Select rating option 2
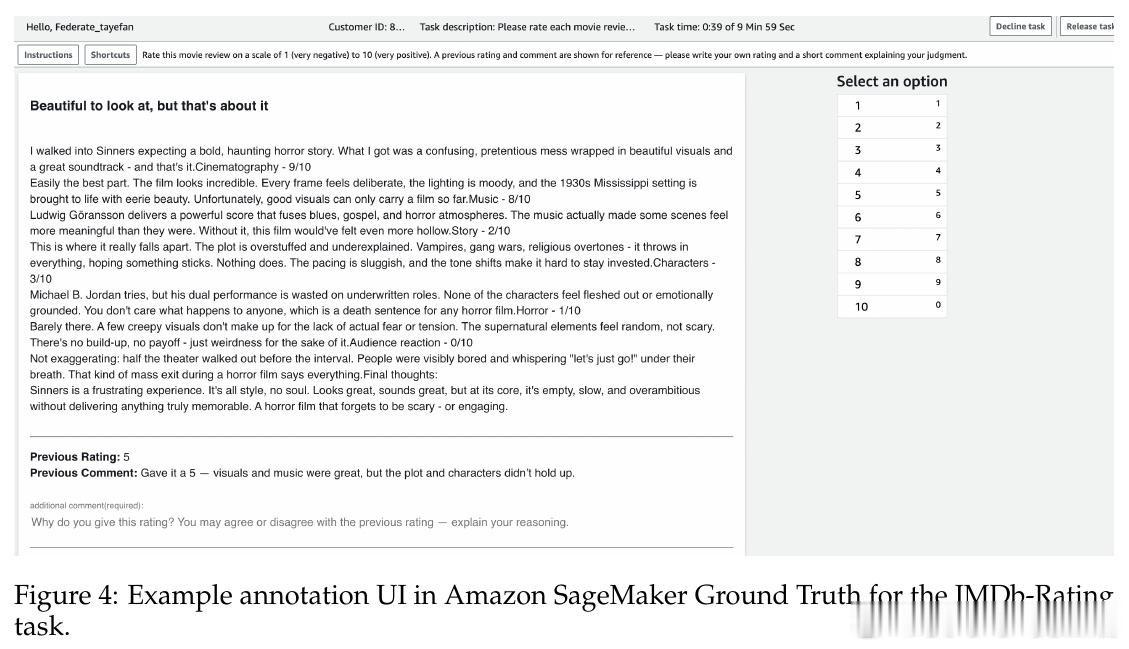 tap(891, 127)
